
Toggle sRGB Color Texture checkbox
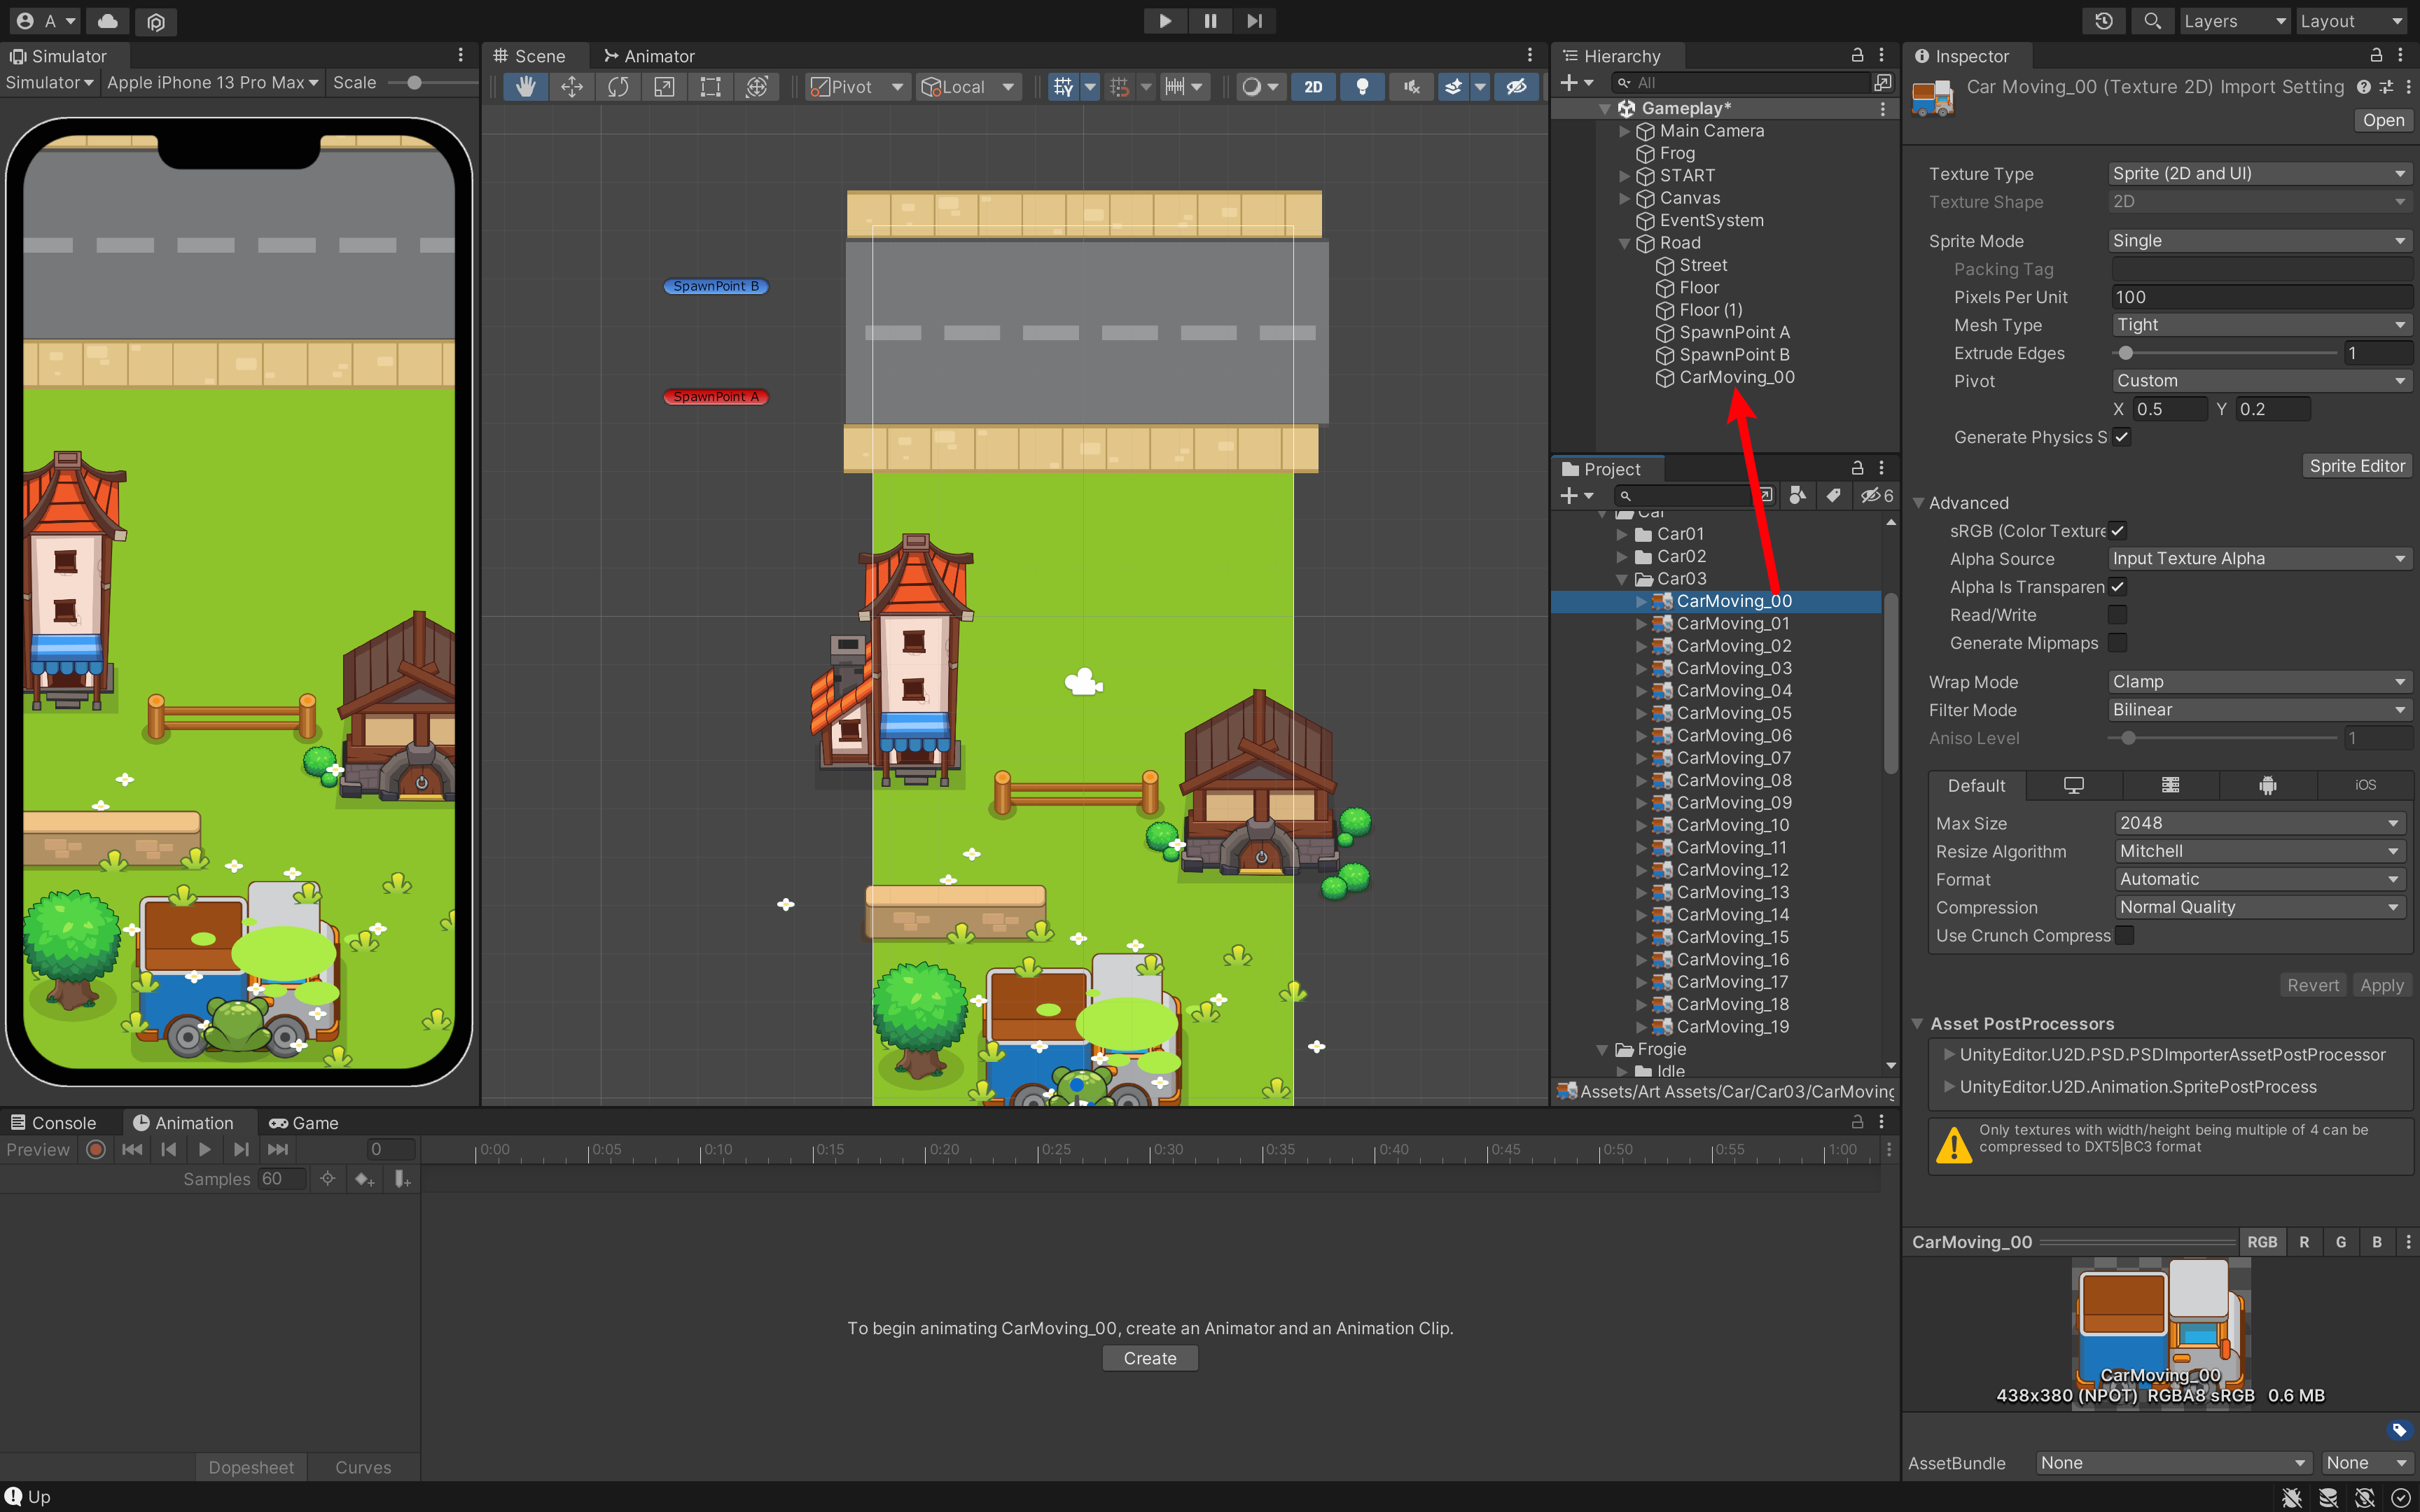point(2117,531)
